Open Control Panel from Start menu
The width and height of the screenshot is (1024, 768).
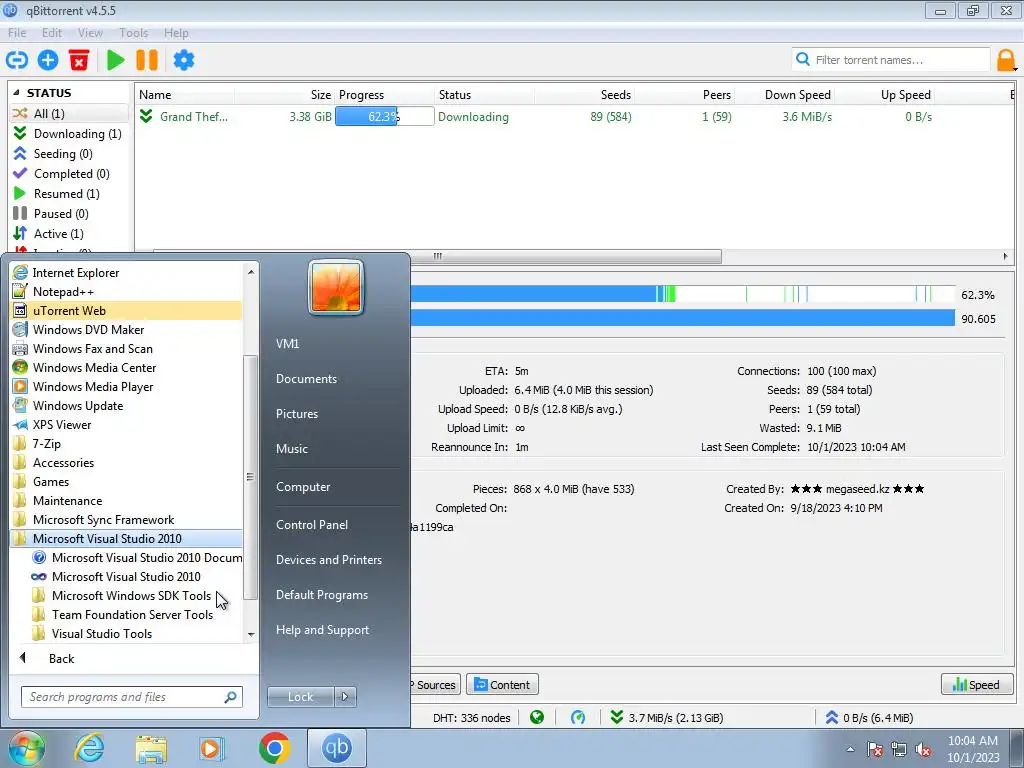point(312,524)
